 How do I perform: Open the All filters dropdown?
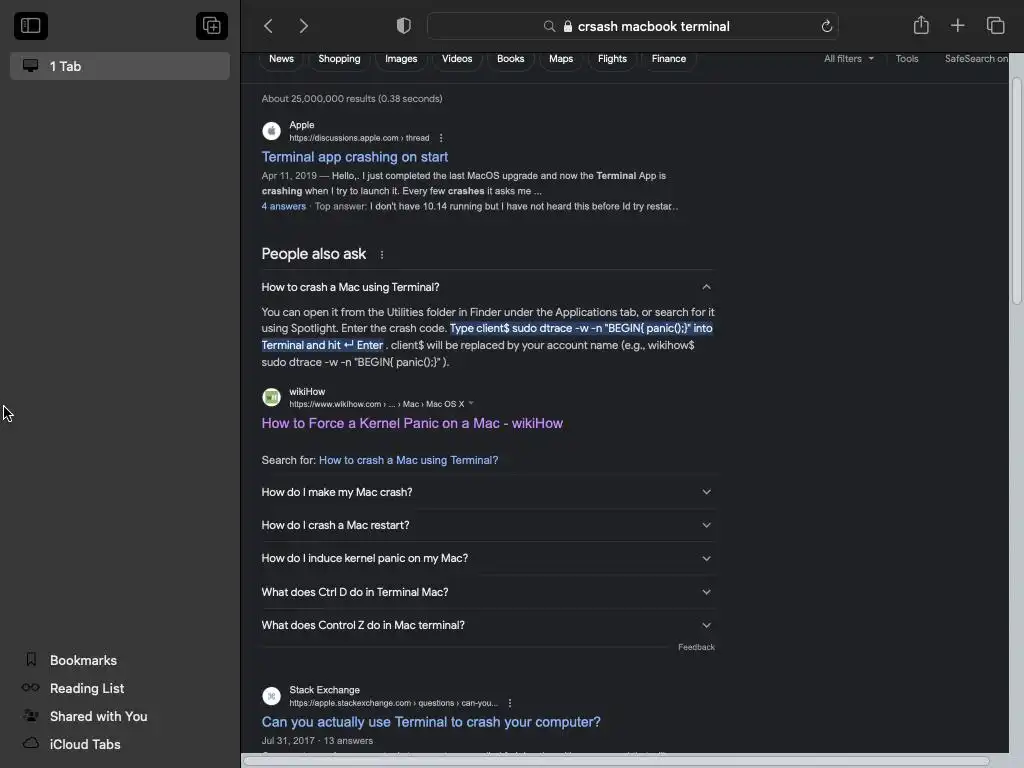click(848, 59)
